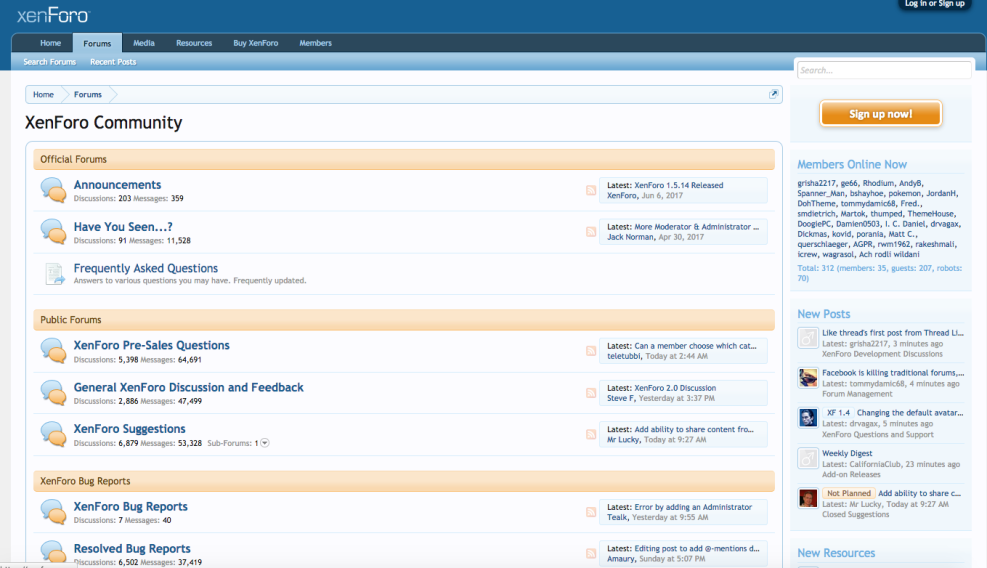This screenshot has width=987, height=568.
Task: Click the Announcements forum speech bubble icon
Action: click(x=53, y=190)
